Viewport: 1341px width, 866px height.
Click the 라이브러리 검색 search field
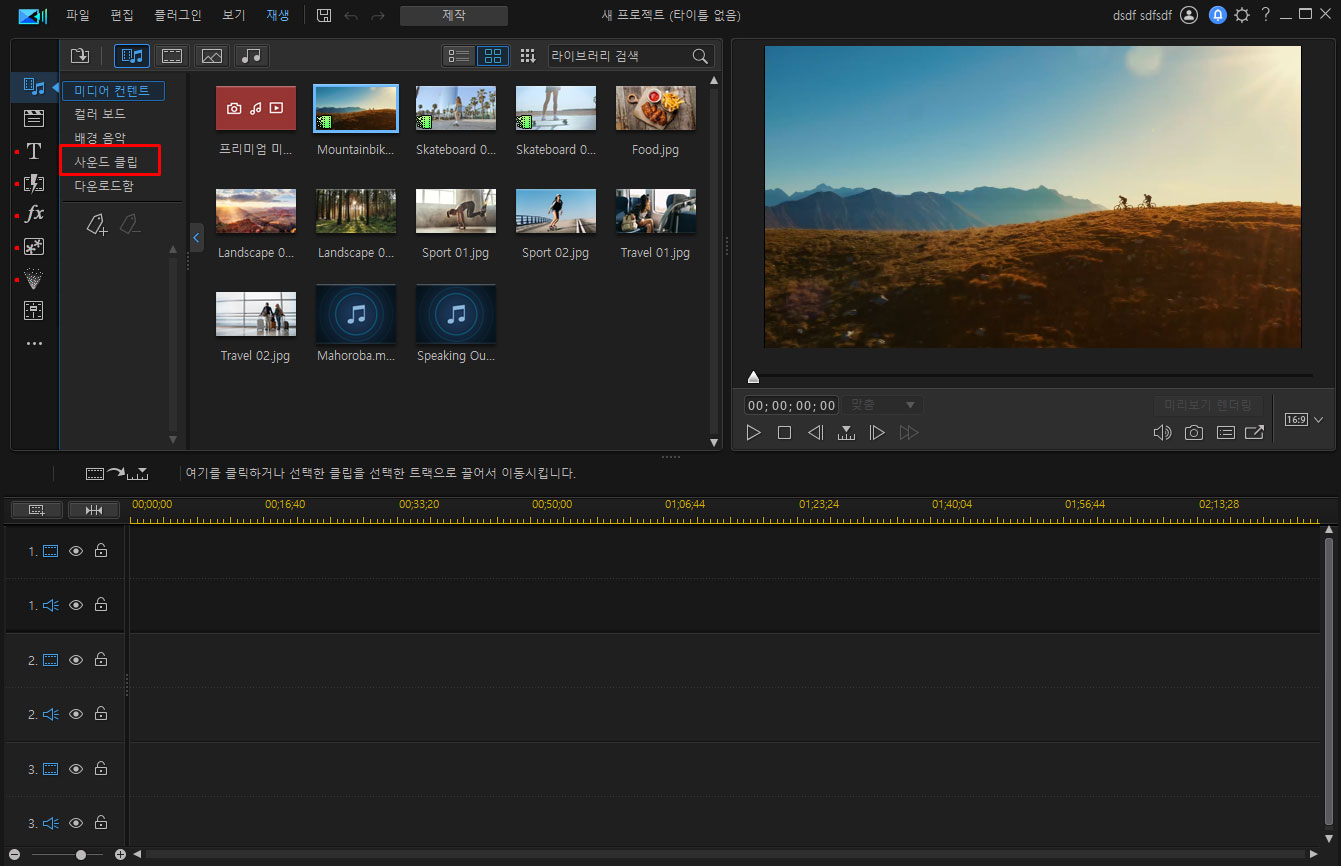click(x=618, y=56)
